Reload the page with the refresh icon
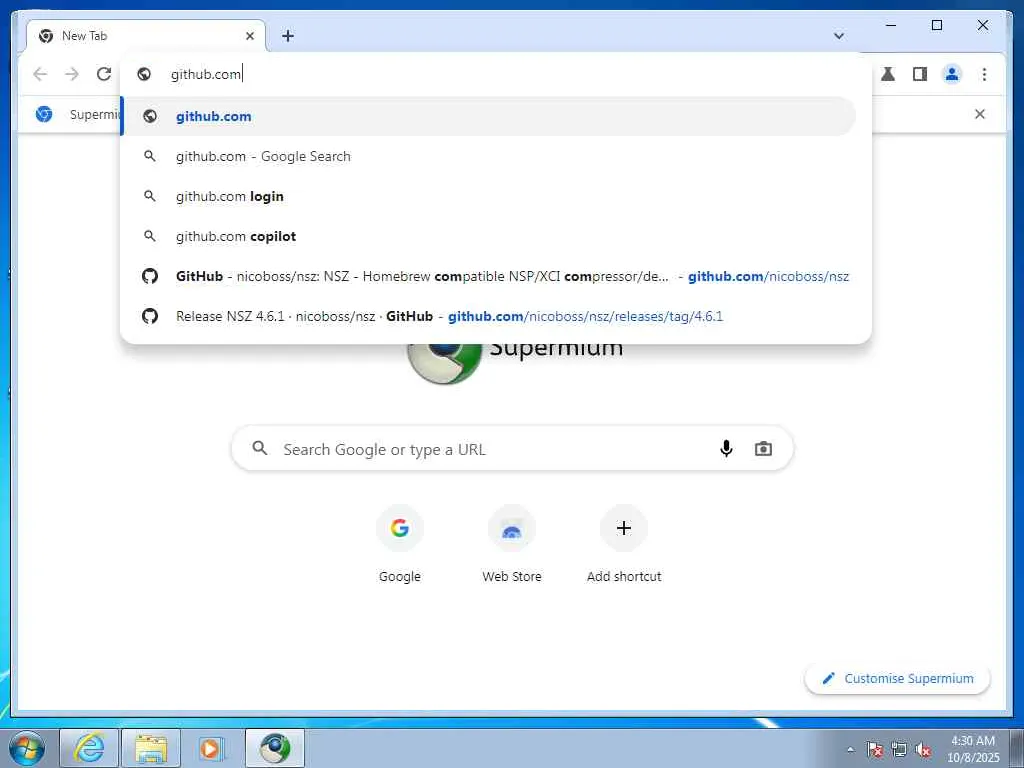 [x=104, y=74]
